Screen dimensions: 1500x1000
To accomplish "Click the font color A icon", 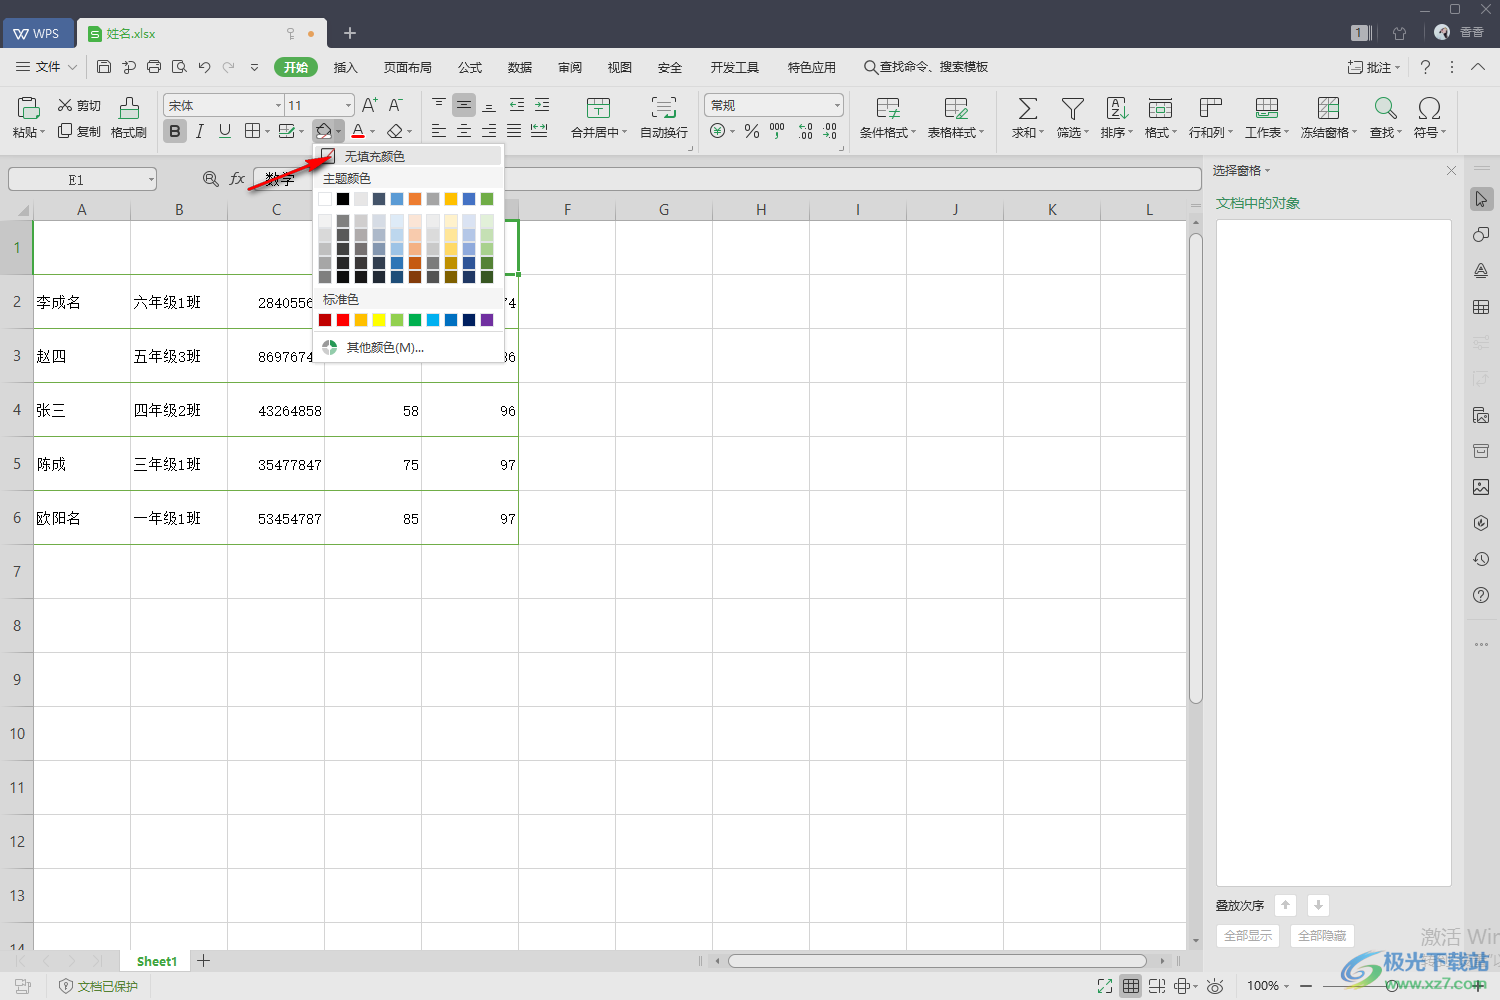I will click(358, 131).
